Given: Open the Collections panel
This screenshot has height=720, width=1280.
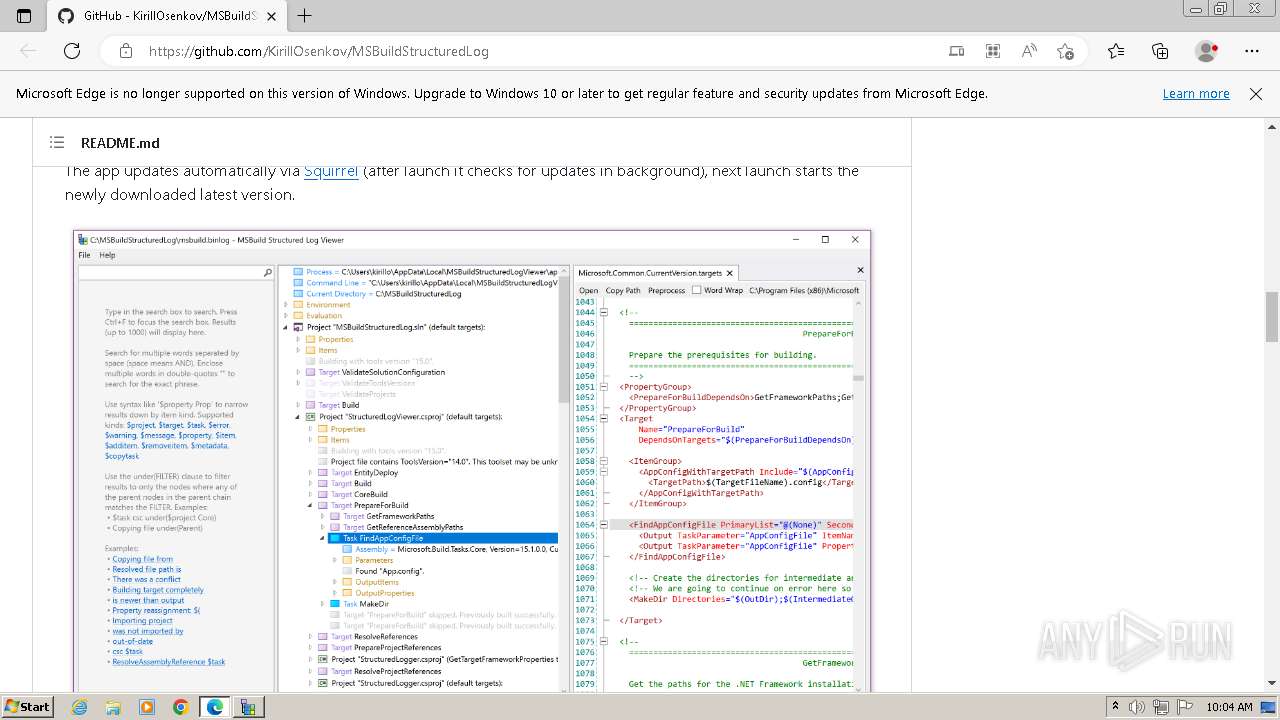Looking at the screenshot, I should tap(1160, 51).
